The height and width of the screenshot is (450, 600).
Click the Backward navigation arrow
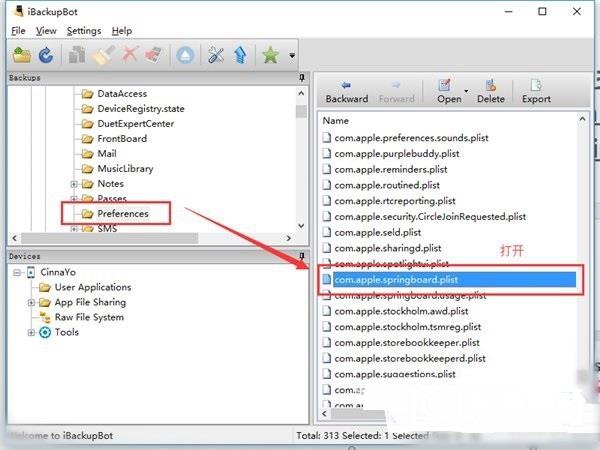(346, 91)
